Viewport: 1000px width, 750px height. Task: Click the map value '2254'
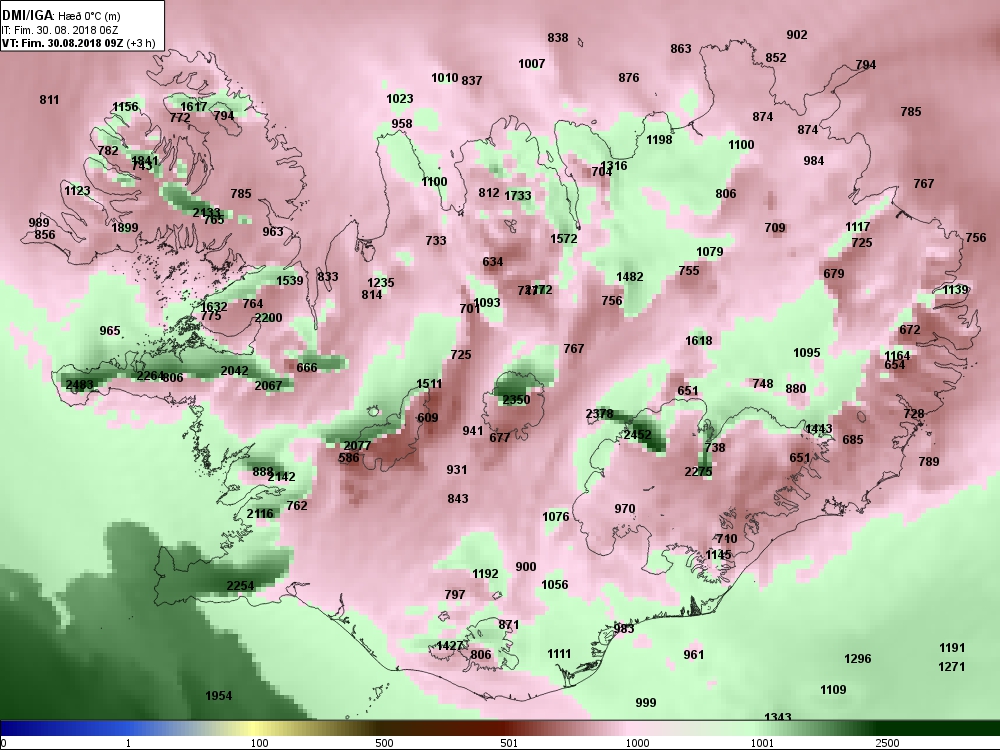coord(240,585)
